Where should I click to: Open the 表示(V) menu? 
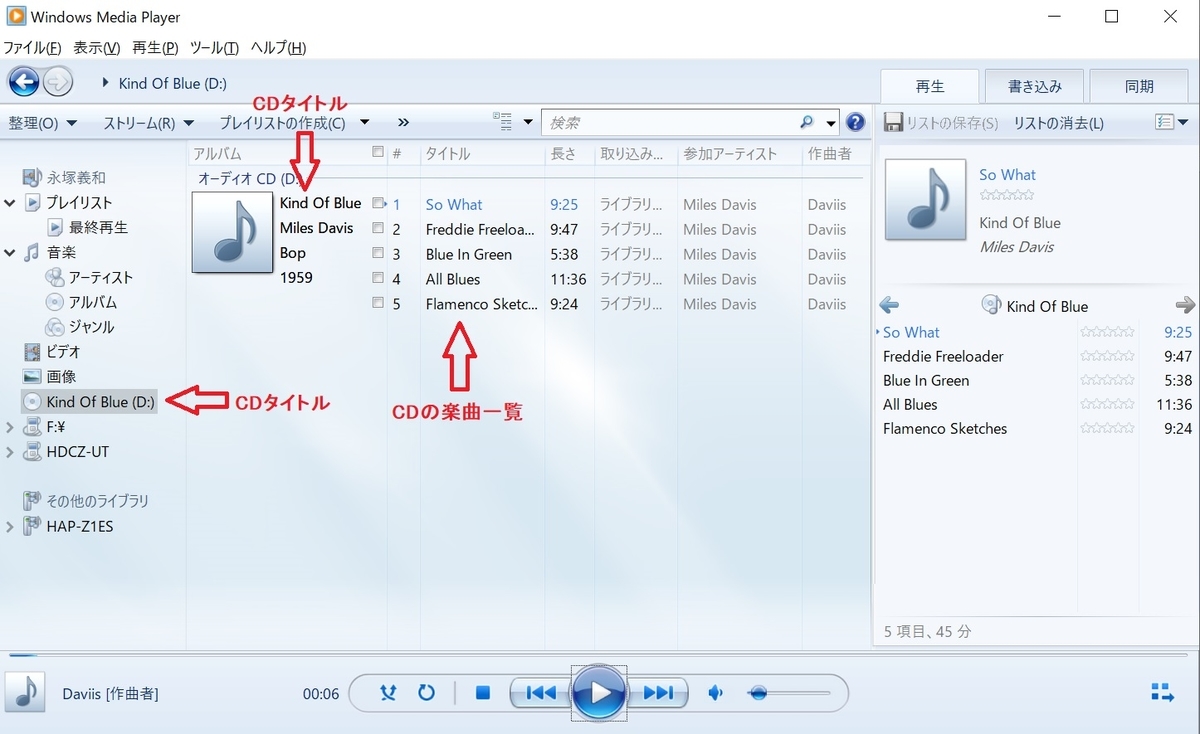[97, 48]
